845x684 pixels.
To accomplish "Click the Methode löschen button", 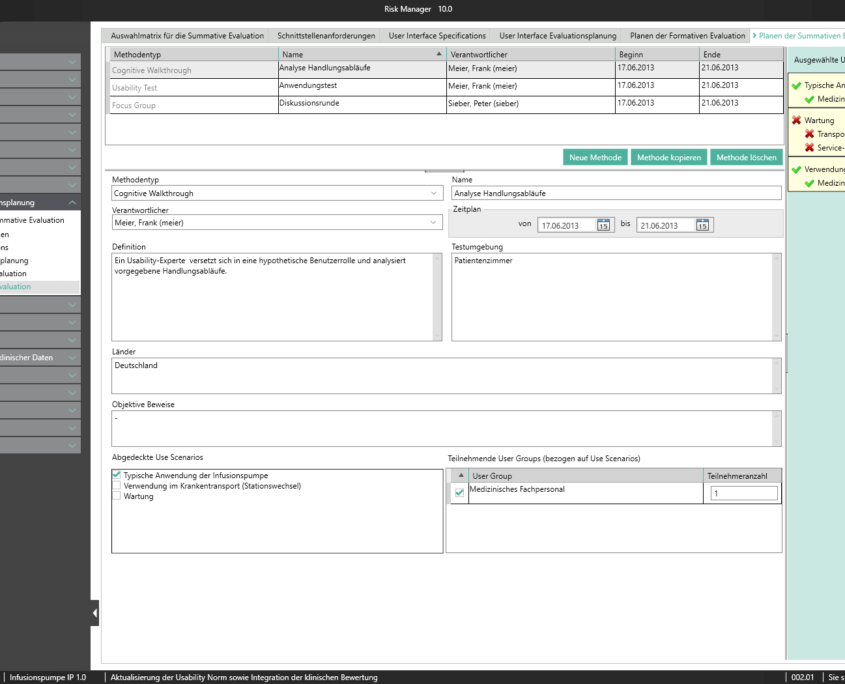I will [746, 157].
